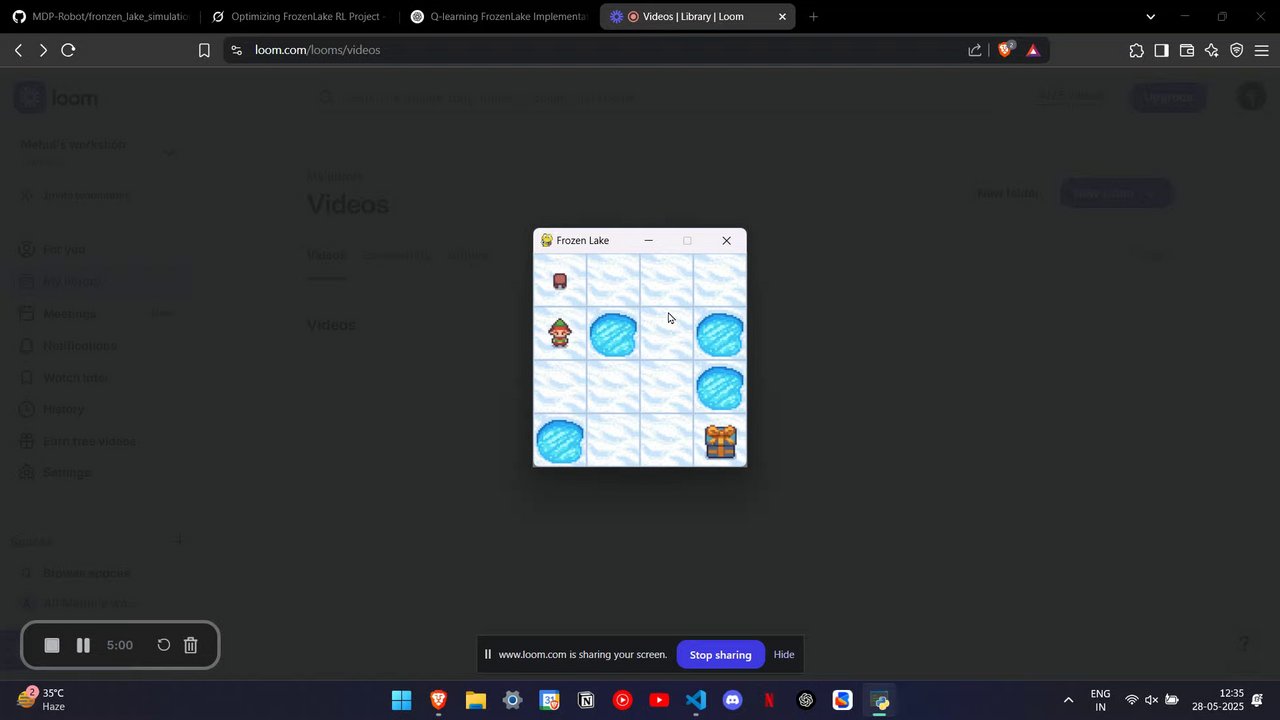Screen dimensions: 1280x720
Task: Open the tab search dropdown arrow
Action: [x=1151, y=17]
